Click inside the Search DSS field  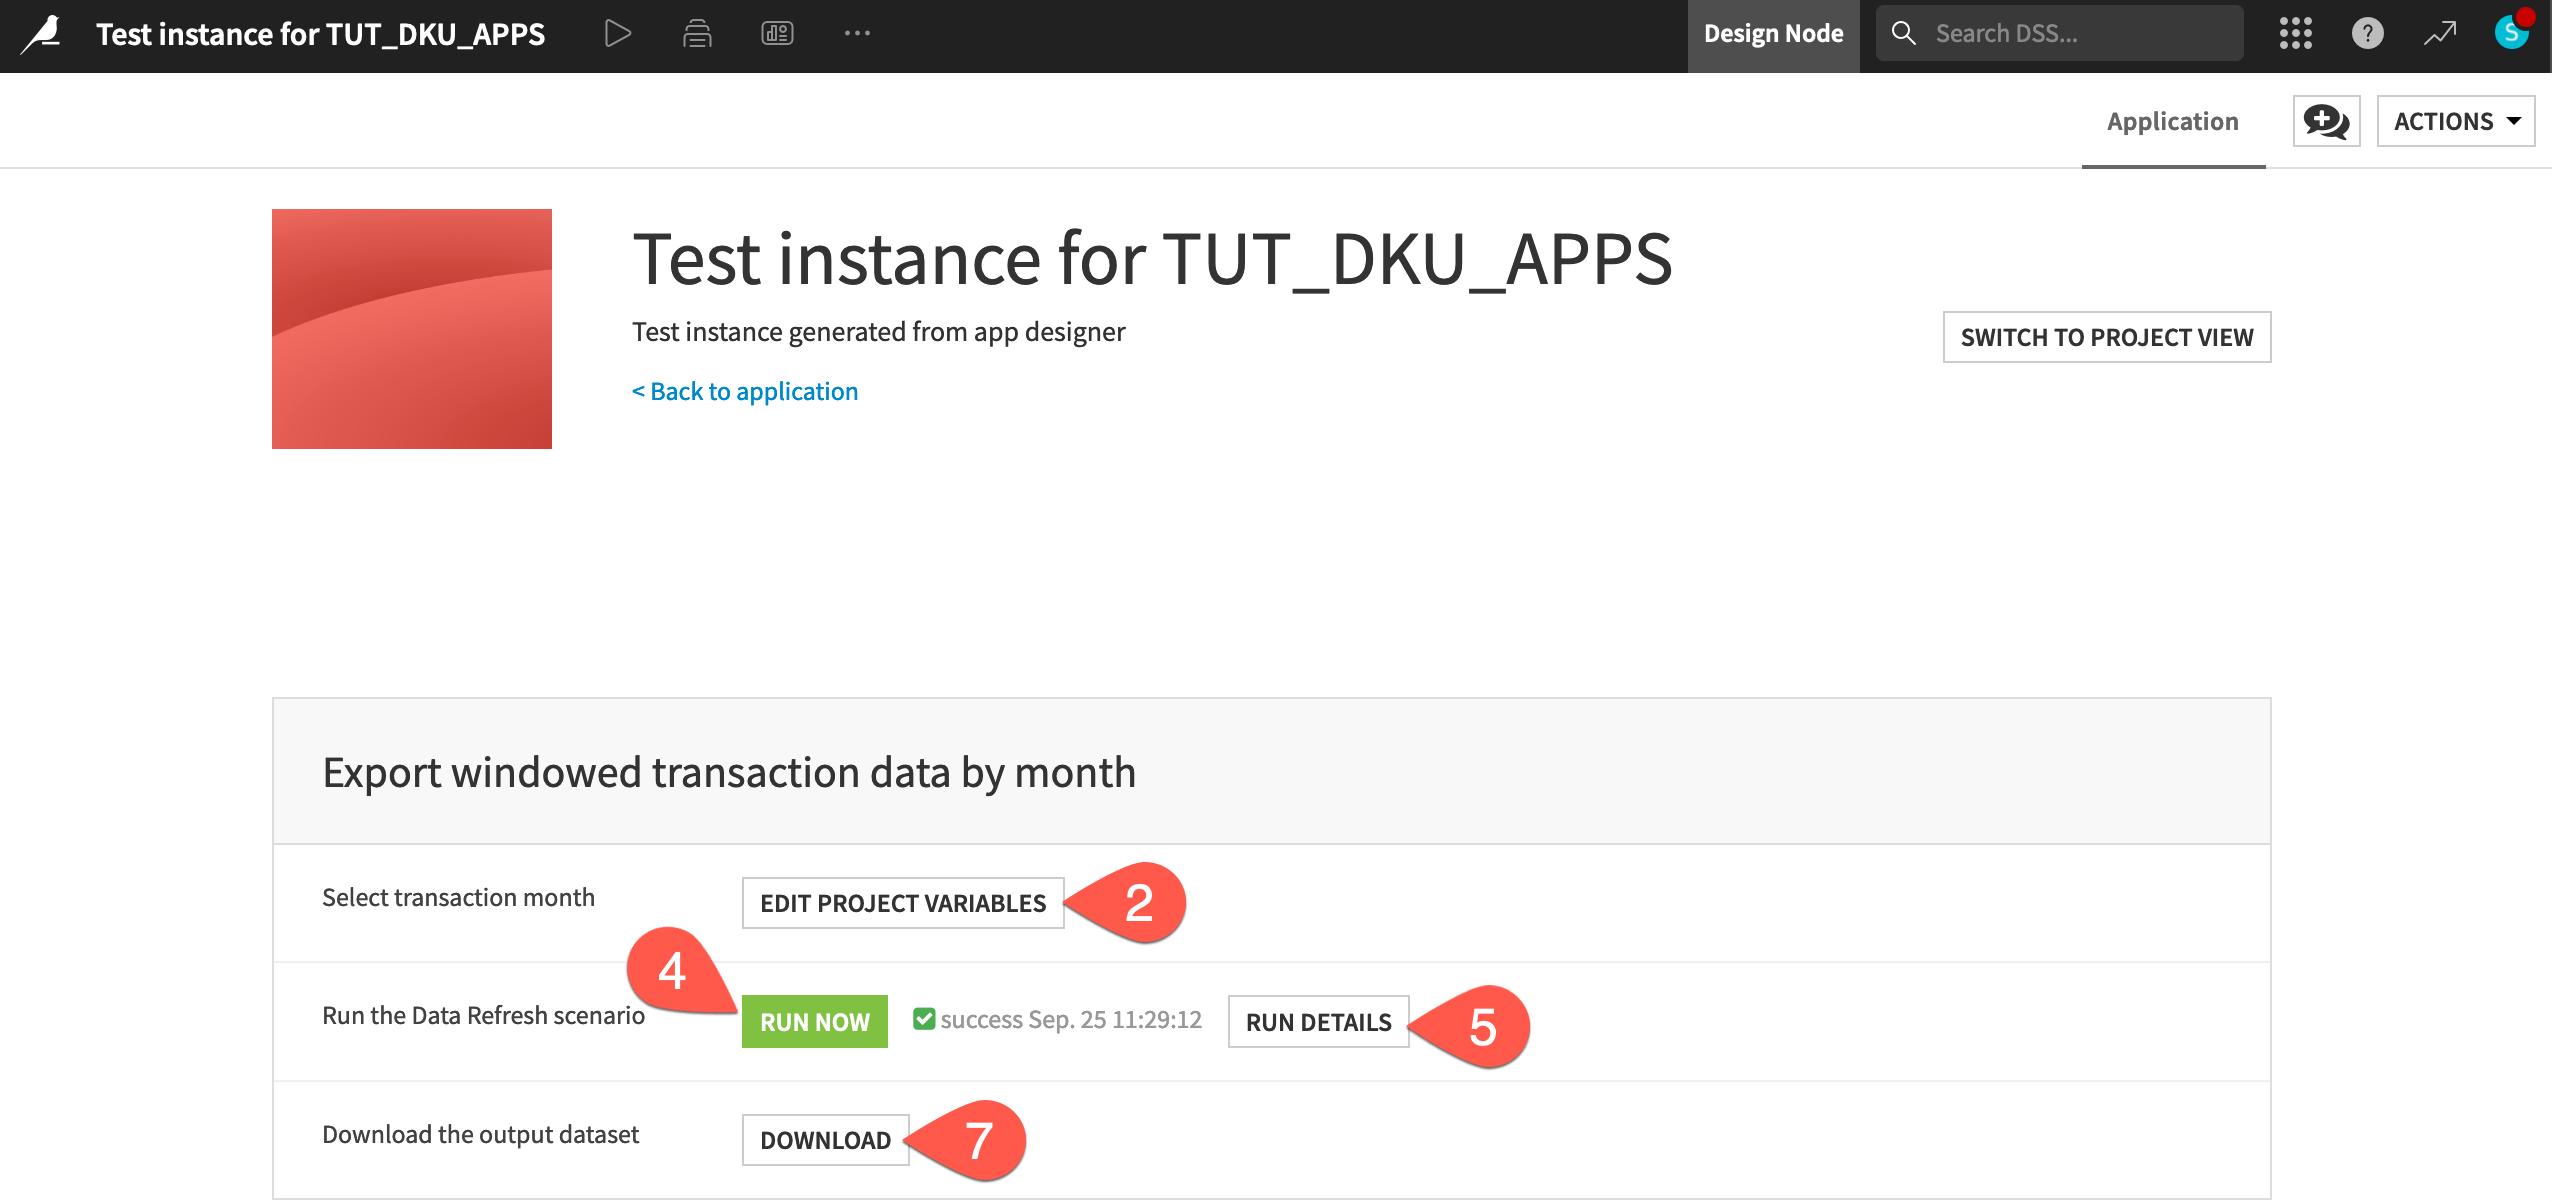[x=2060, y=32]
